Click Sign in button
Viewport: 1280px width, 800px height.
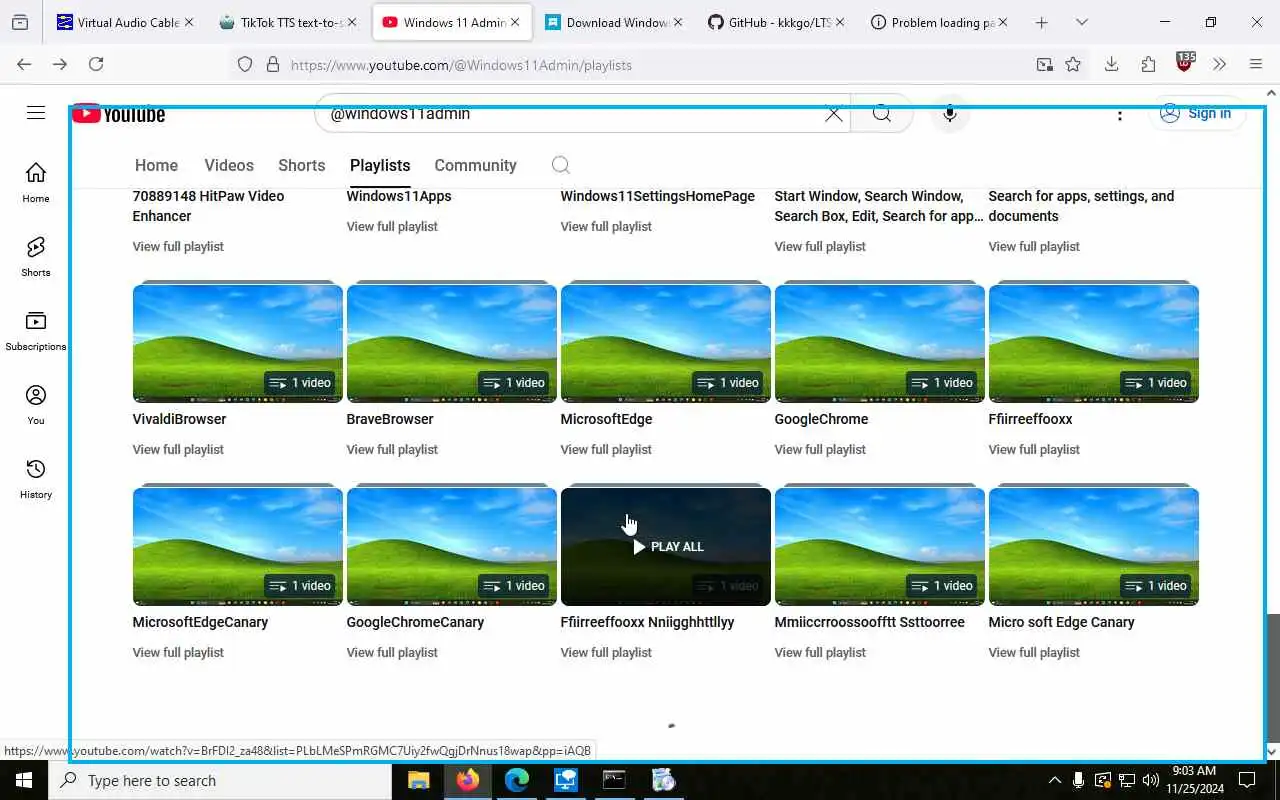coord(1197,113)
